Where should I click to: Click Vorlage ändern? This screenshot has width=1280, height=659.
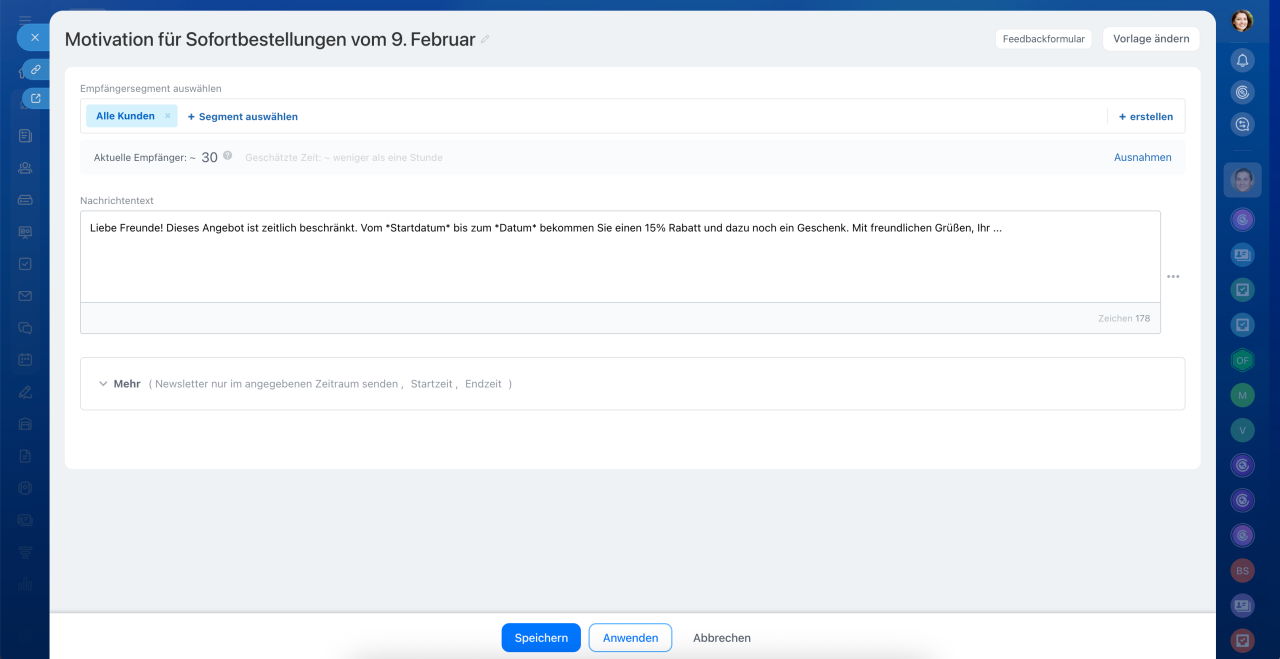pyautogui.click(x=1151, y=39)
